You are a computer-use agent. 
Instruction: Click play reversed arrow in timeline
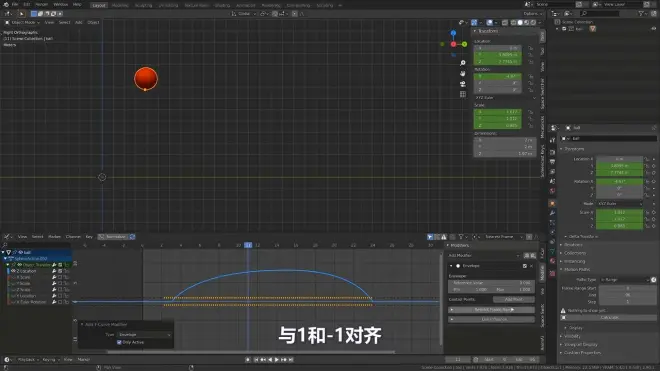pyautogui.click(x=270, y=360)
